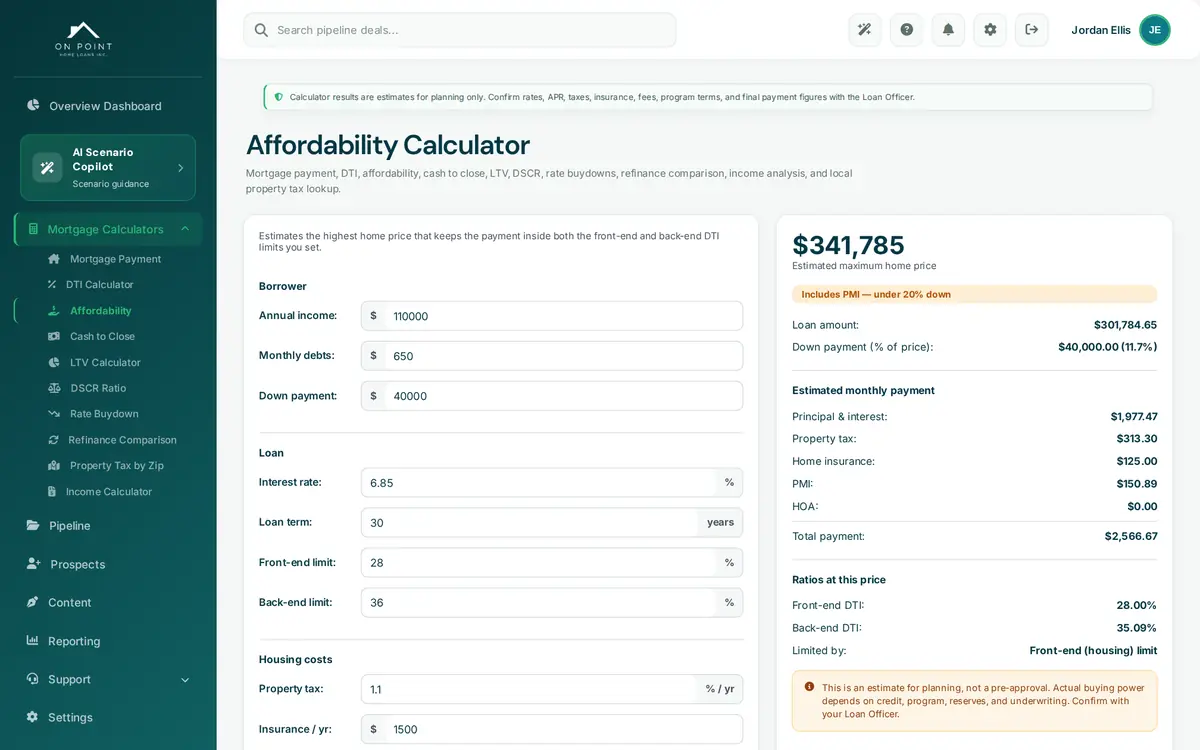Click the Mortgage Calculators icon
Viewport: 1200px width, 750px height.
pyautogui.click(x=33, y=229)
